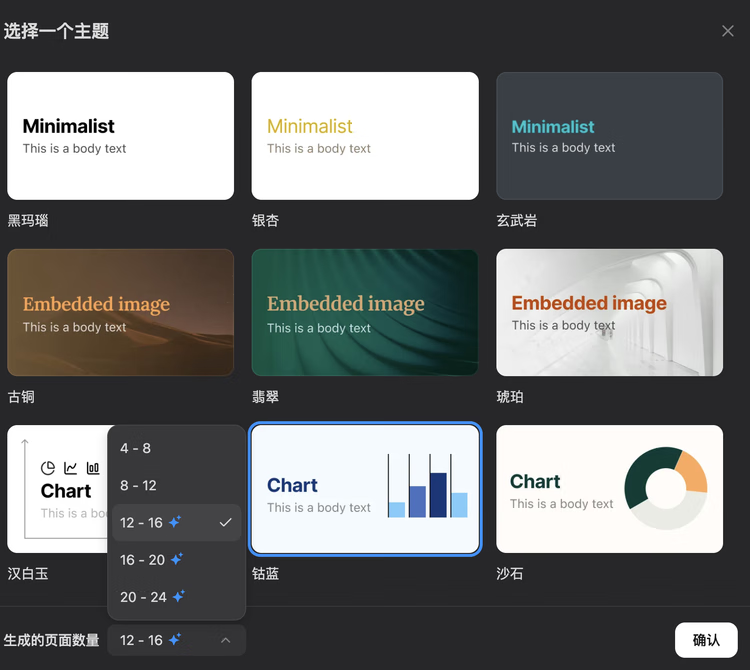Pick the 20 - 24 pages option
Screen dimensions: 750x670
click(176, 597)
